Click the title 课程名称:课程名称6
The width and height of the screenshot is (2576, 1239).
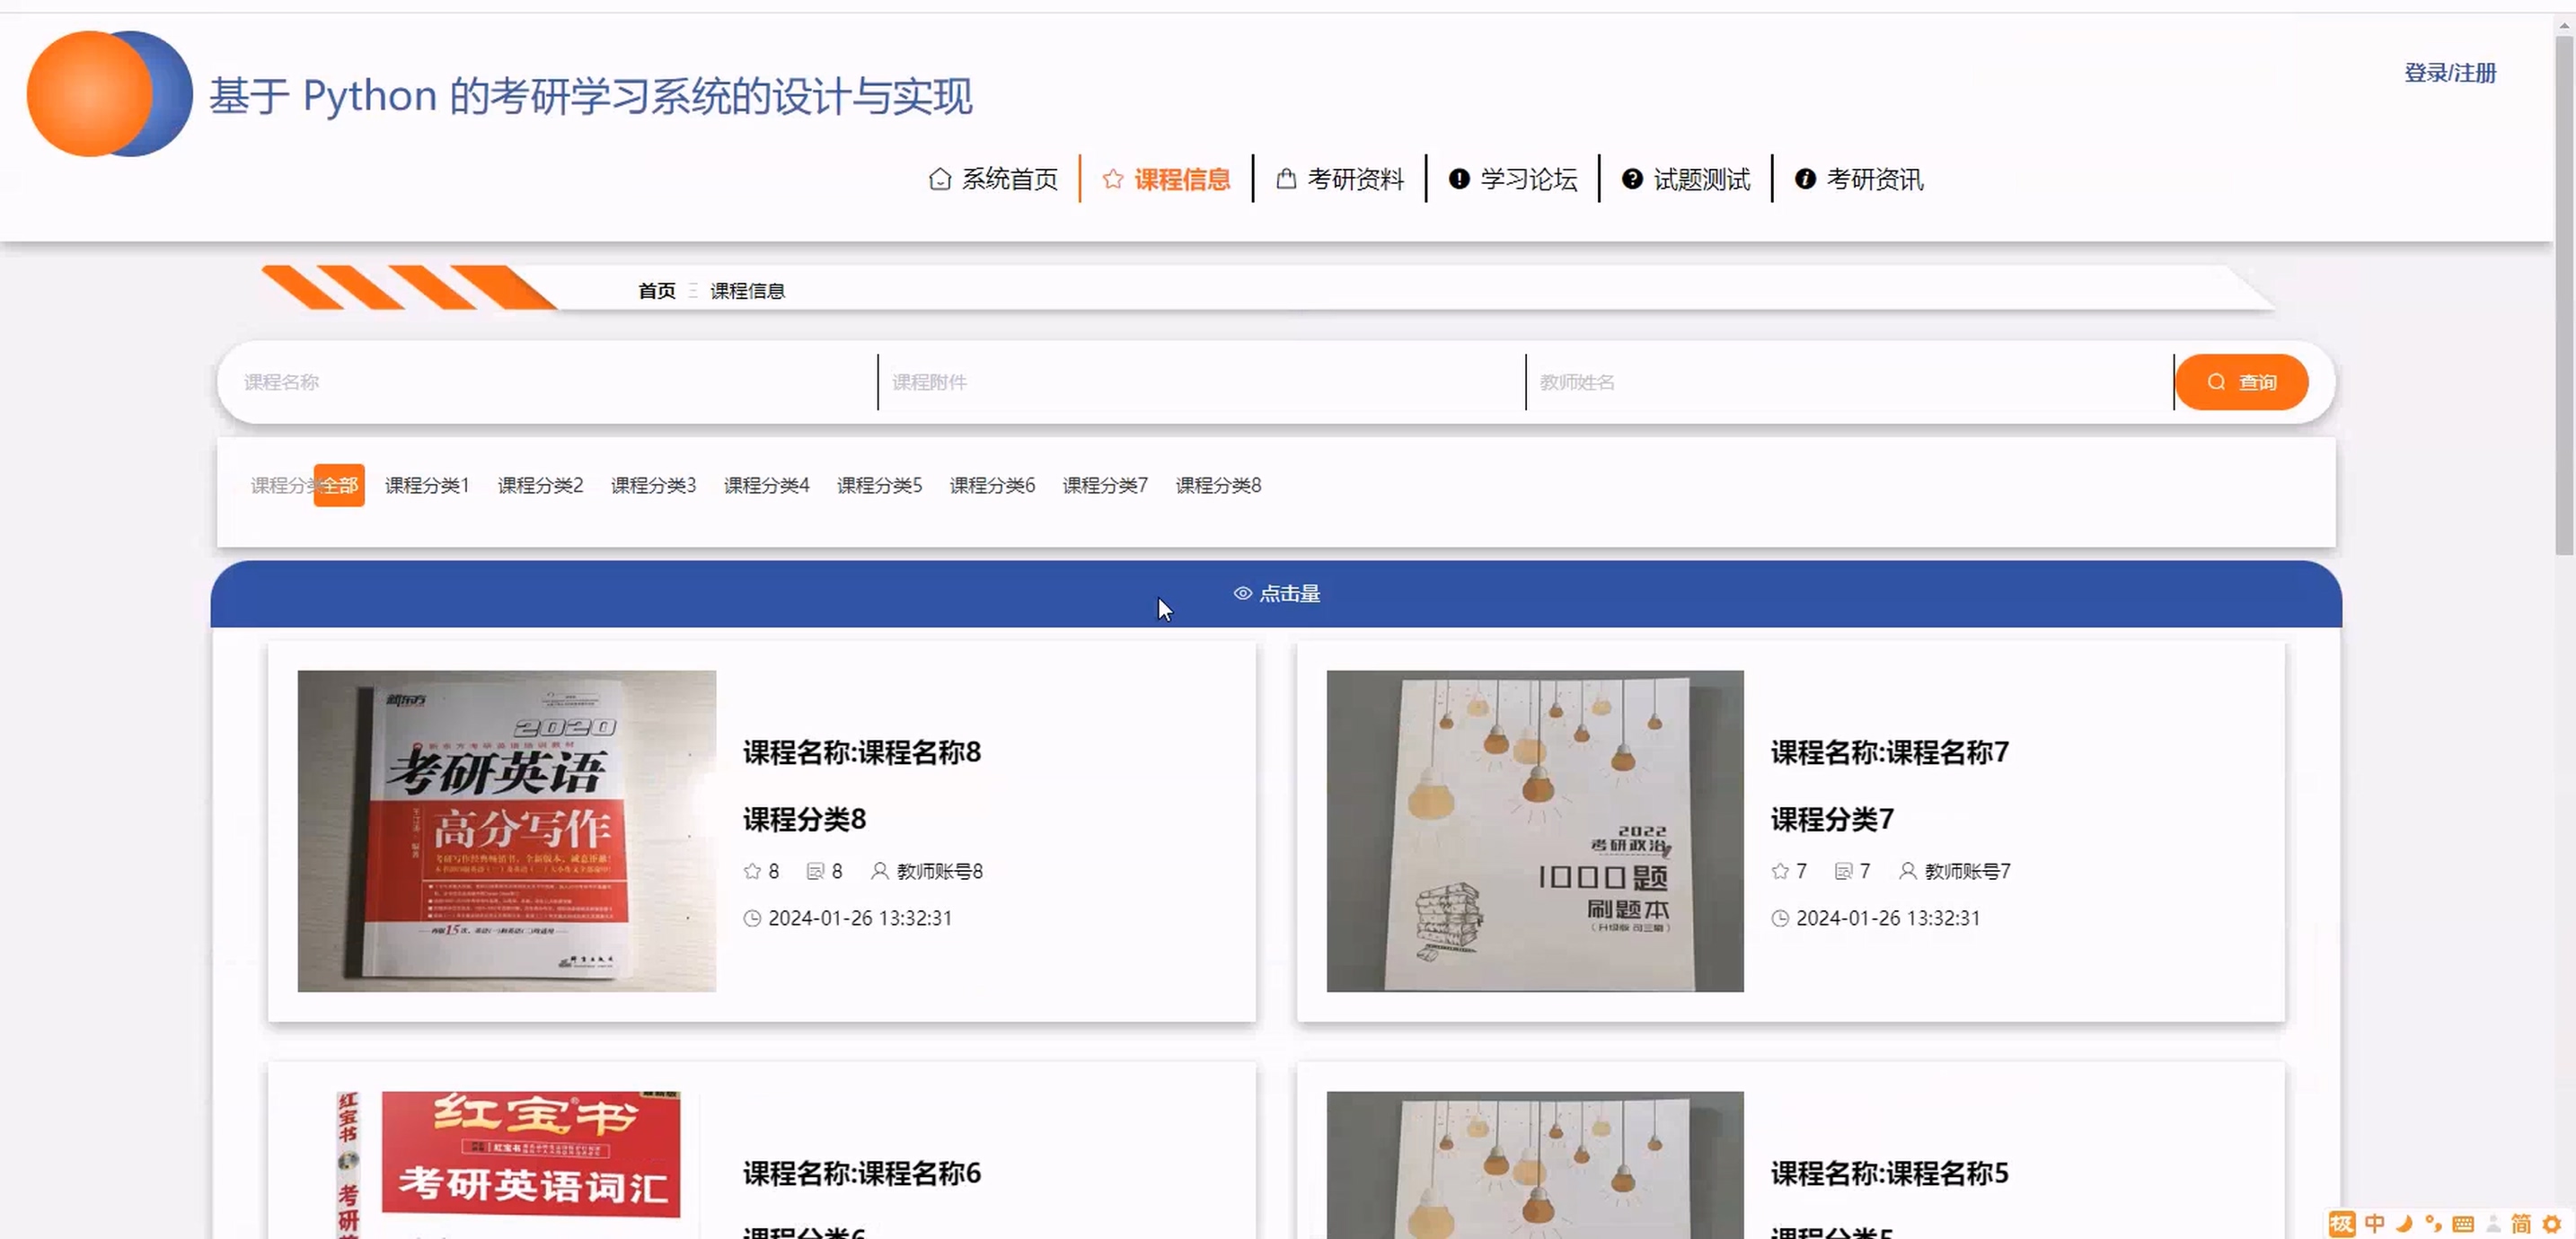coord(862,1173)
